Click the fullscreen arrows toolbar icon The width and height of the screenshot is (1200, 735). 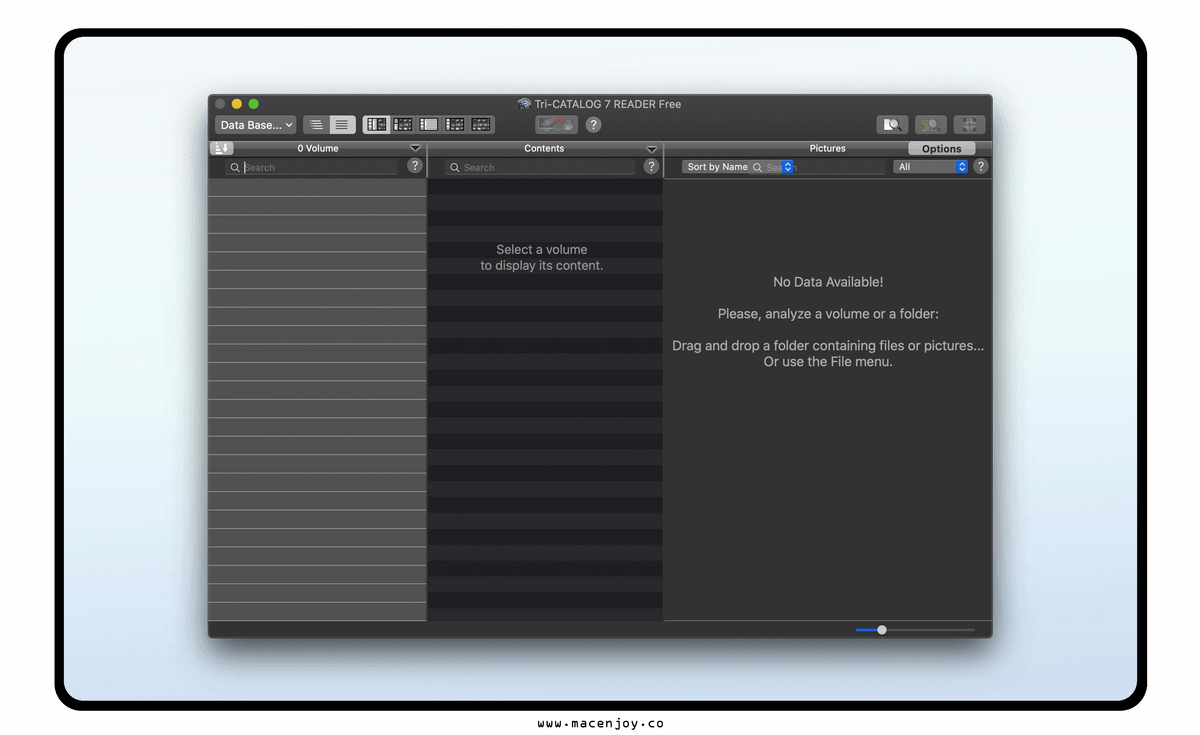point(969,125)
